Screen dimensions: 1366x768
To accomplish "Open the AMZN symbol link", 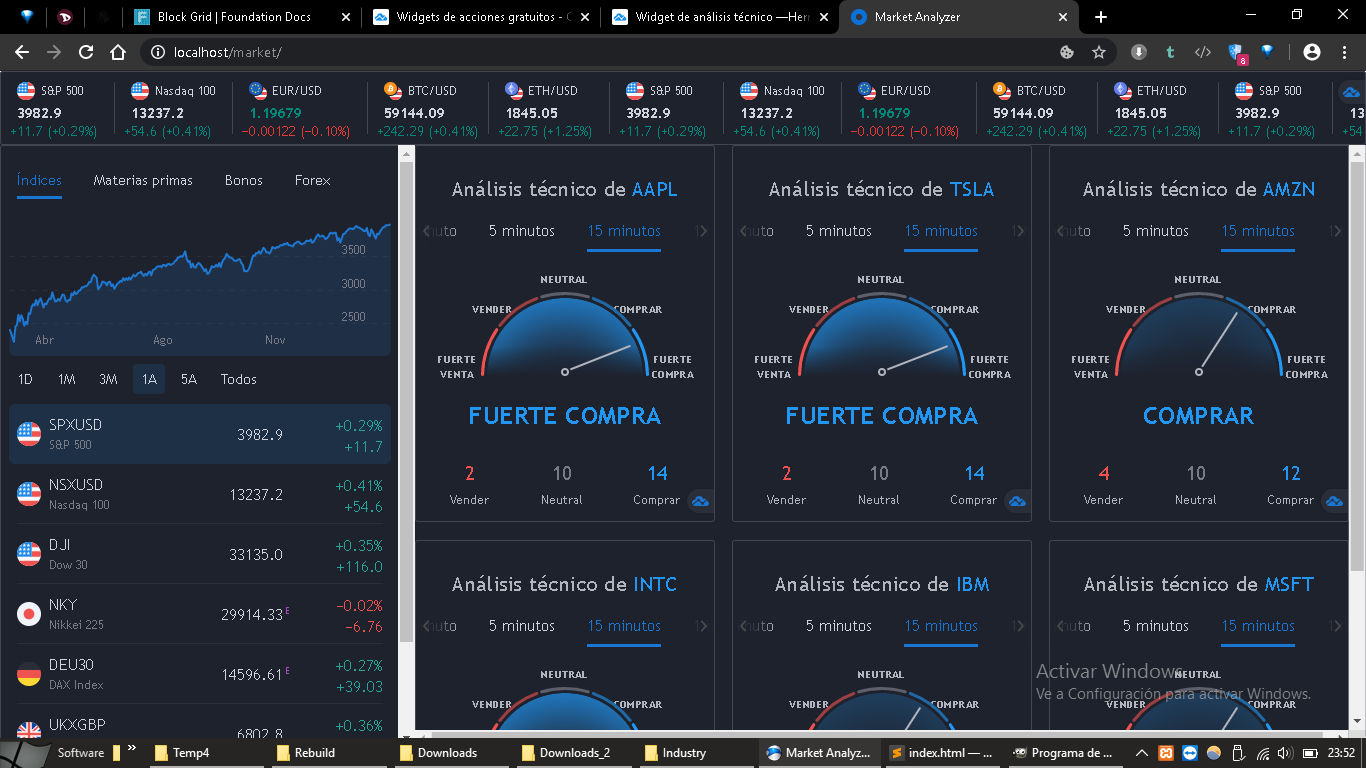I will 1289,189.
